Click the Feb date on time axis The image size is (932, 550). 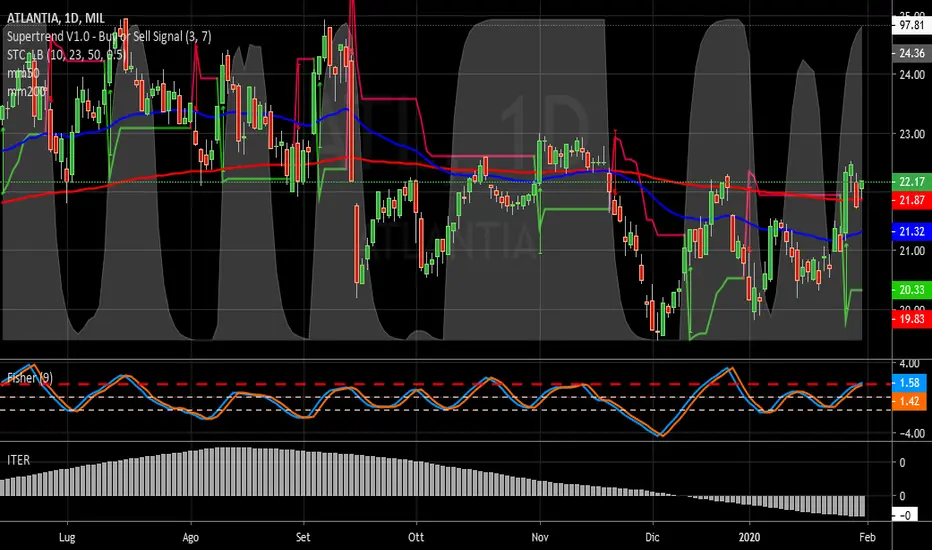pos(867,537)
